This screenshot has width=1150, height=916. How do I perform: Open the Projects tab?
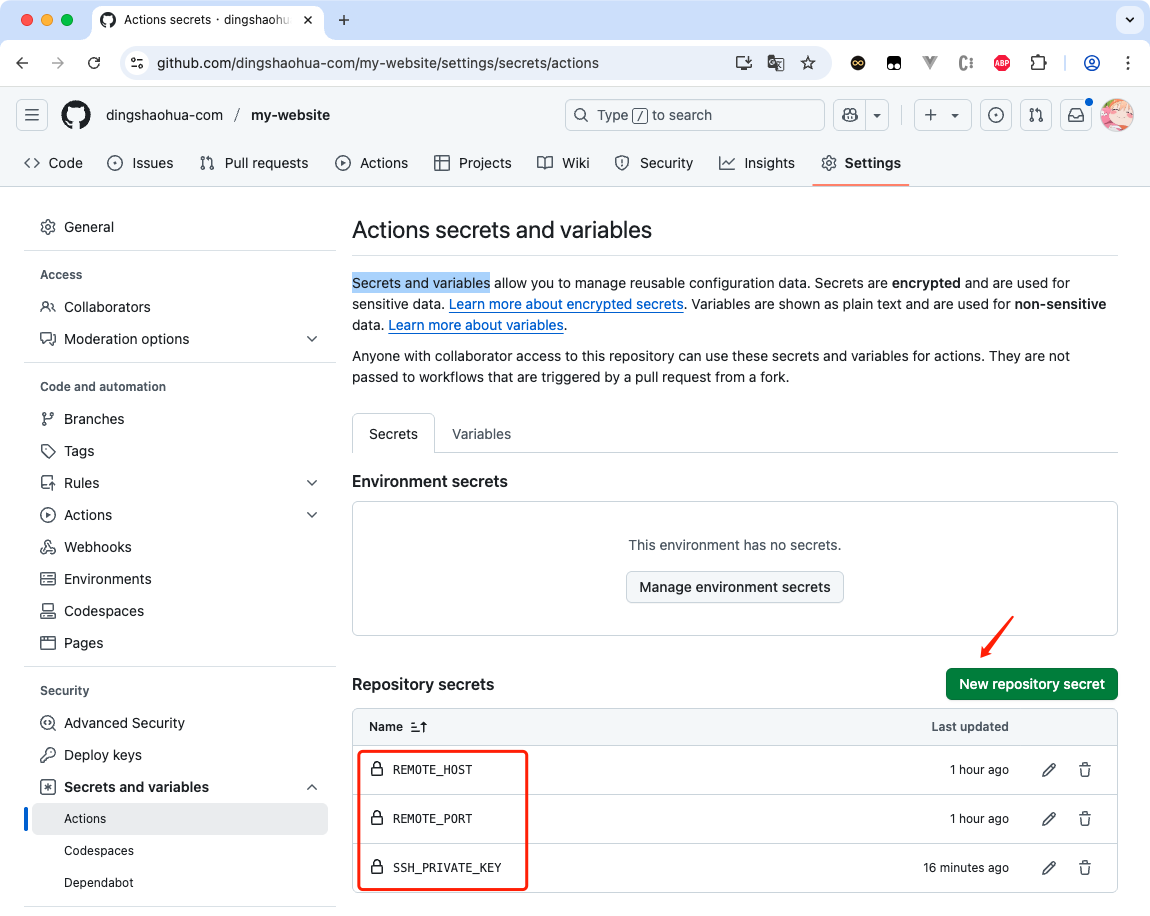click(472, 163)
